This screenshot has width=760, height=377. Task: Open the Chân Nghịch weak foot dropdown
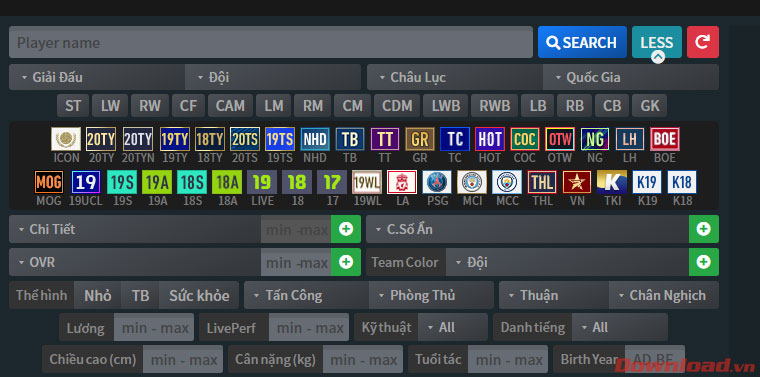[x=664, y=295]
